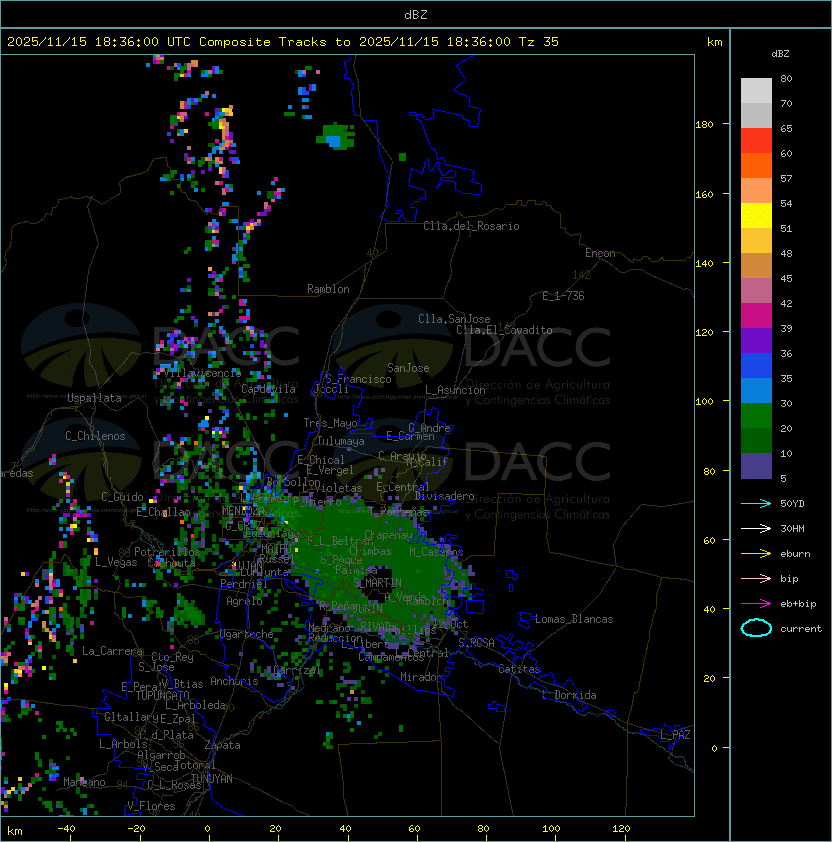The height and width of the screenshot is (842, 832).
Task: Click the V_Flores map label
Action: (151, 806)
